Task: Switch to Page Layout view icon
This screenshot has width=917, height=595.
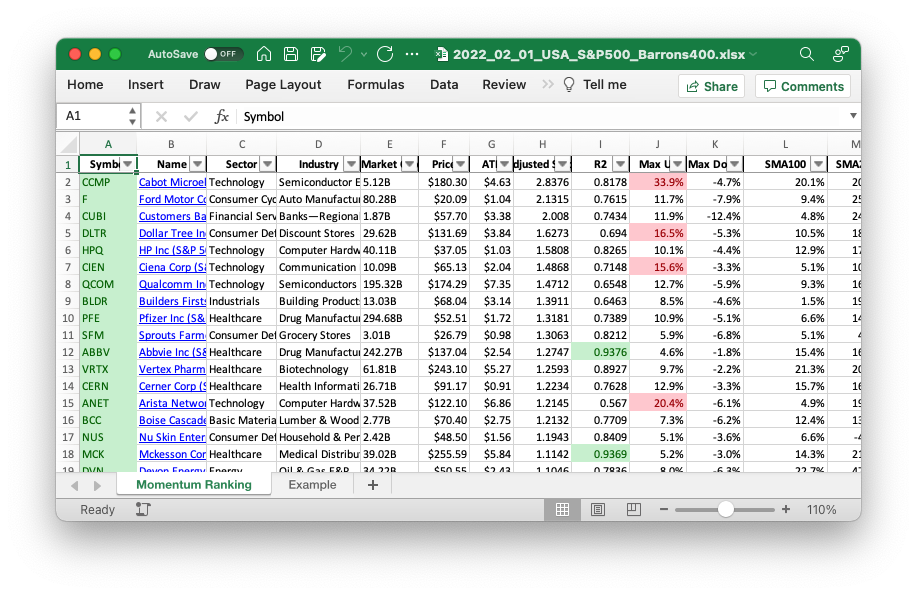Action: pyautogui.click(x=598, y=510)
